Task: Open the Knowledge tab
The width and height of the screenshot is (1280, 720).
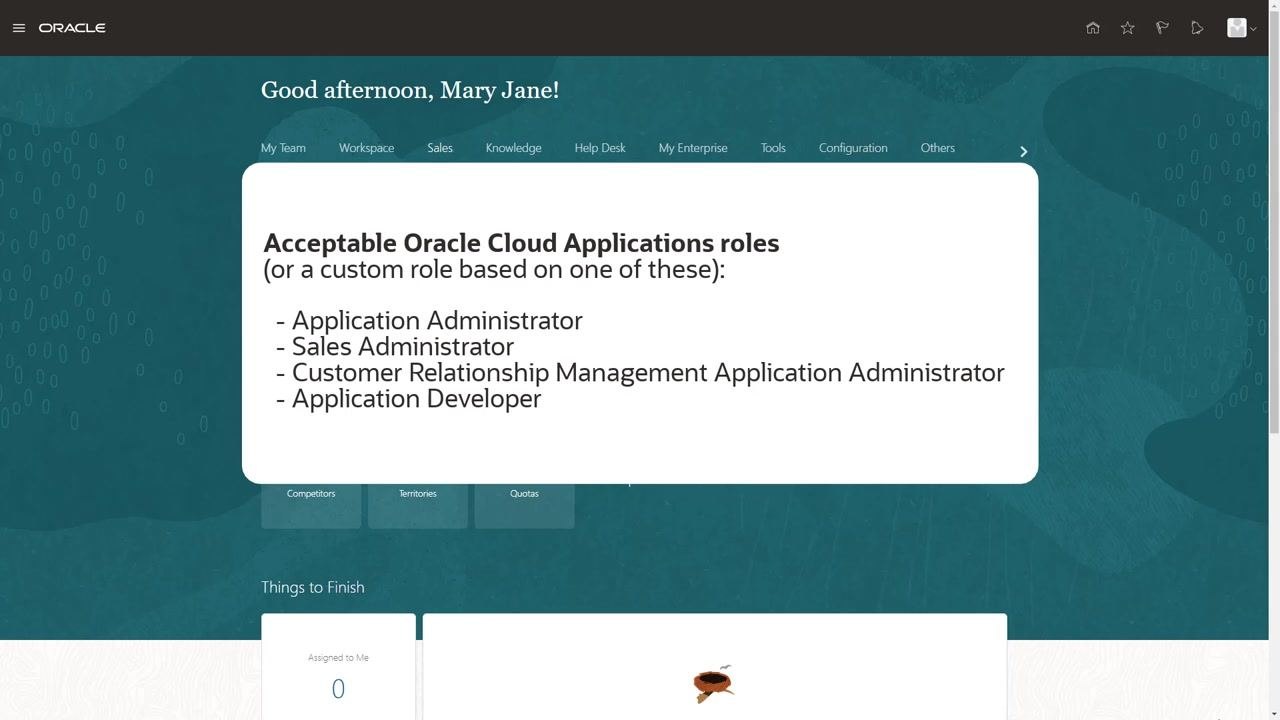Action: pyautogui.click(x=513, y=148)
